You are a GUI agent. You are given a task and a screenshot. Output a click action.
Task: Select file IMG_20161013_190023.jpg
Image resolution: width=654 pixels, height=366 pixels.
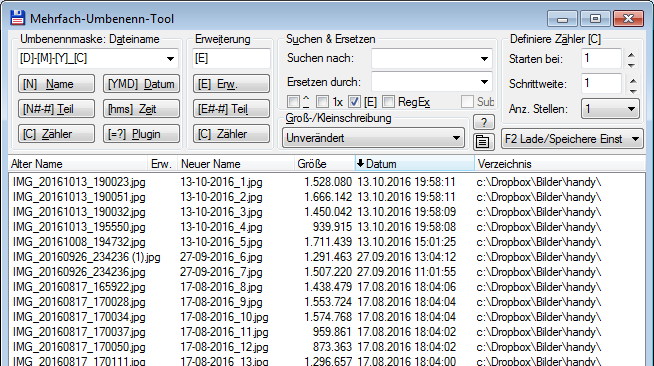(x=79, y=182)
